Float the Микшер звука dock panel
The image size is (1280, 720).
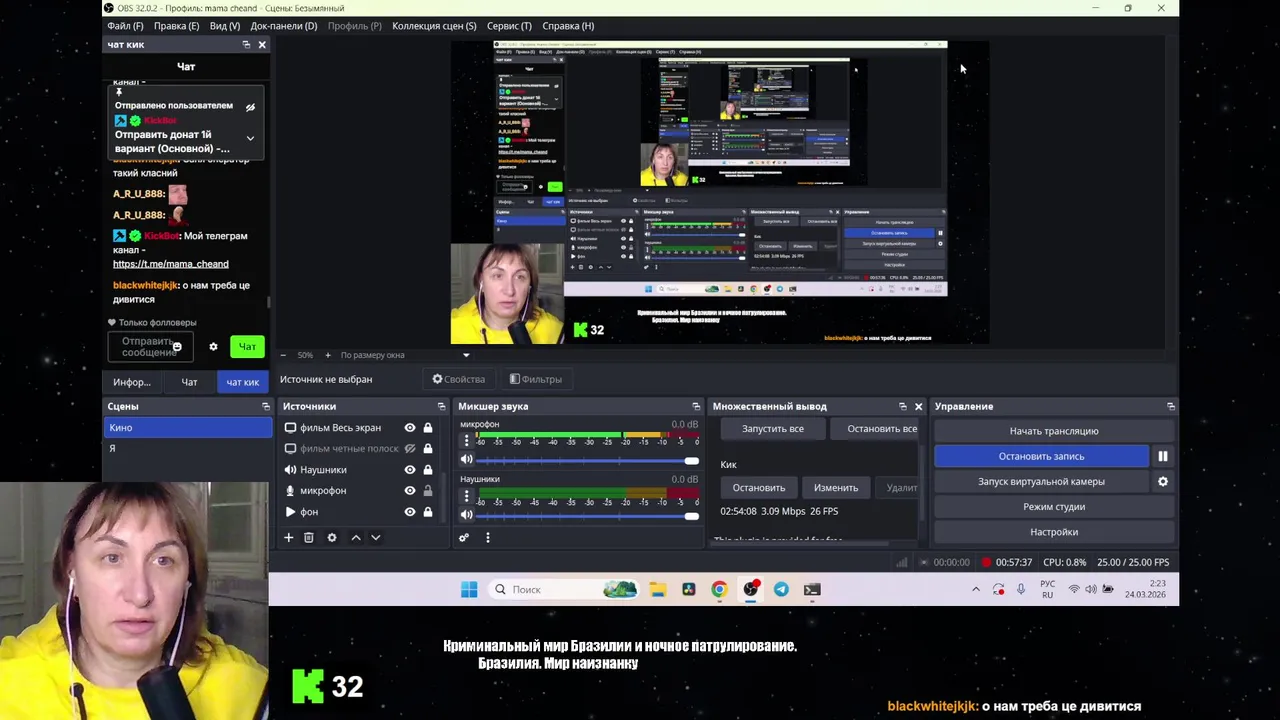pos(696,407)
